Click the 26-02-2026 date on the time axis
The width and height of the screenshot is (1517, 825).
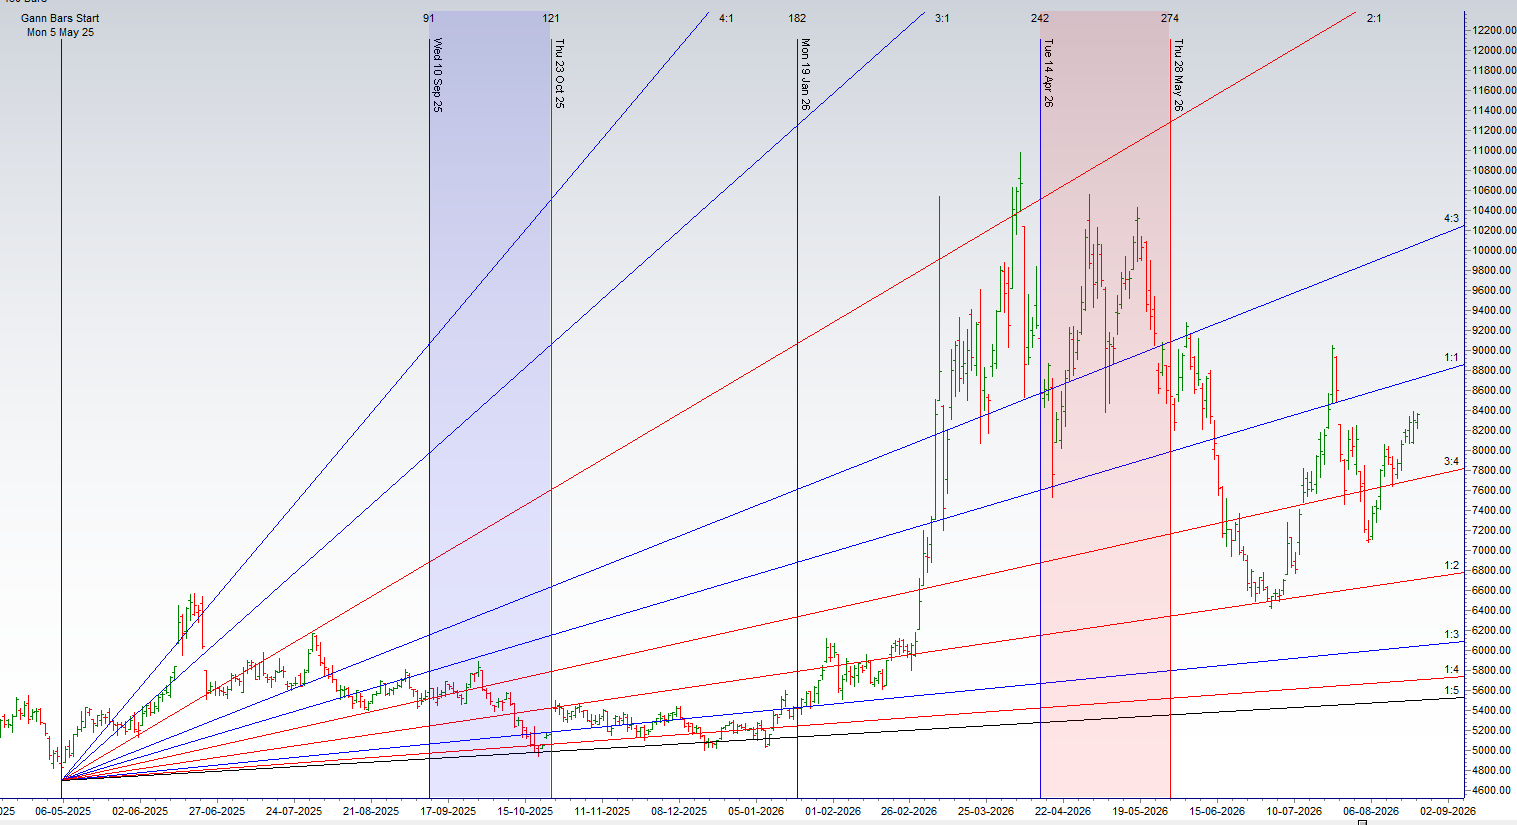coord(909,811)
